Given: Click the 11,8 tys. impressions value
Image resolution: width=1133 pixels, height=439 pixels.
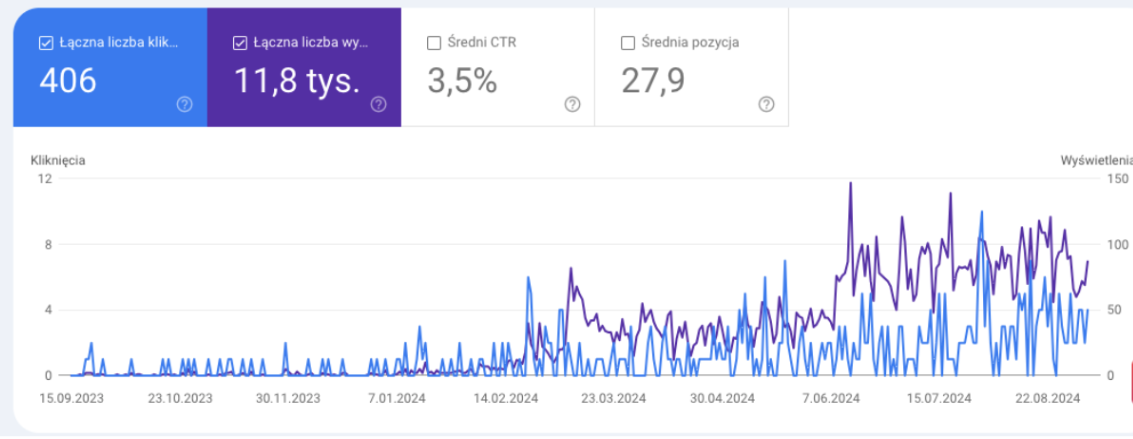Looking at the screenshot, I should pos(297,81).
